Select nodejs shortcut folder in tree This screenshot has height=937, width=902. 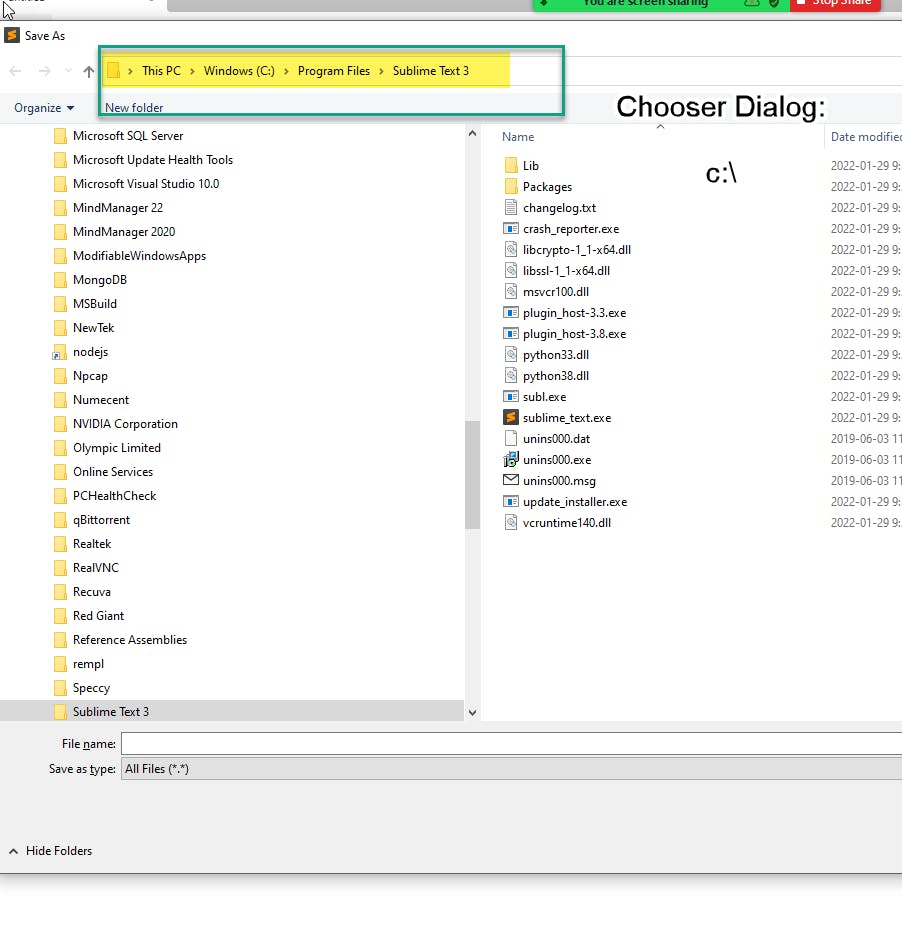pos(90,352)
